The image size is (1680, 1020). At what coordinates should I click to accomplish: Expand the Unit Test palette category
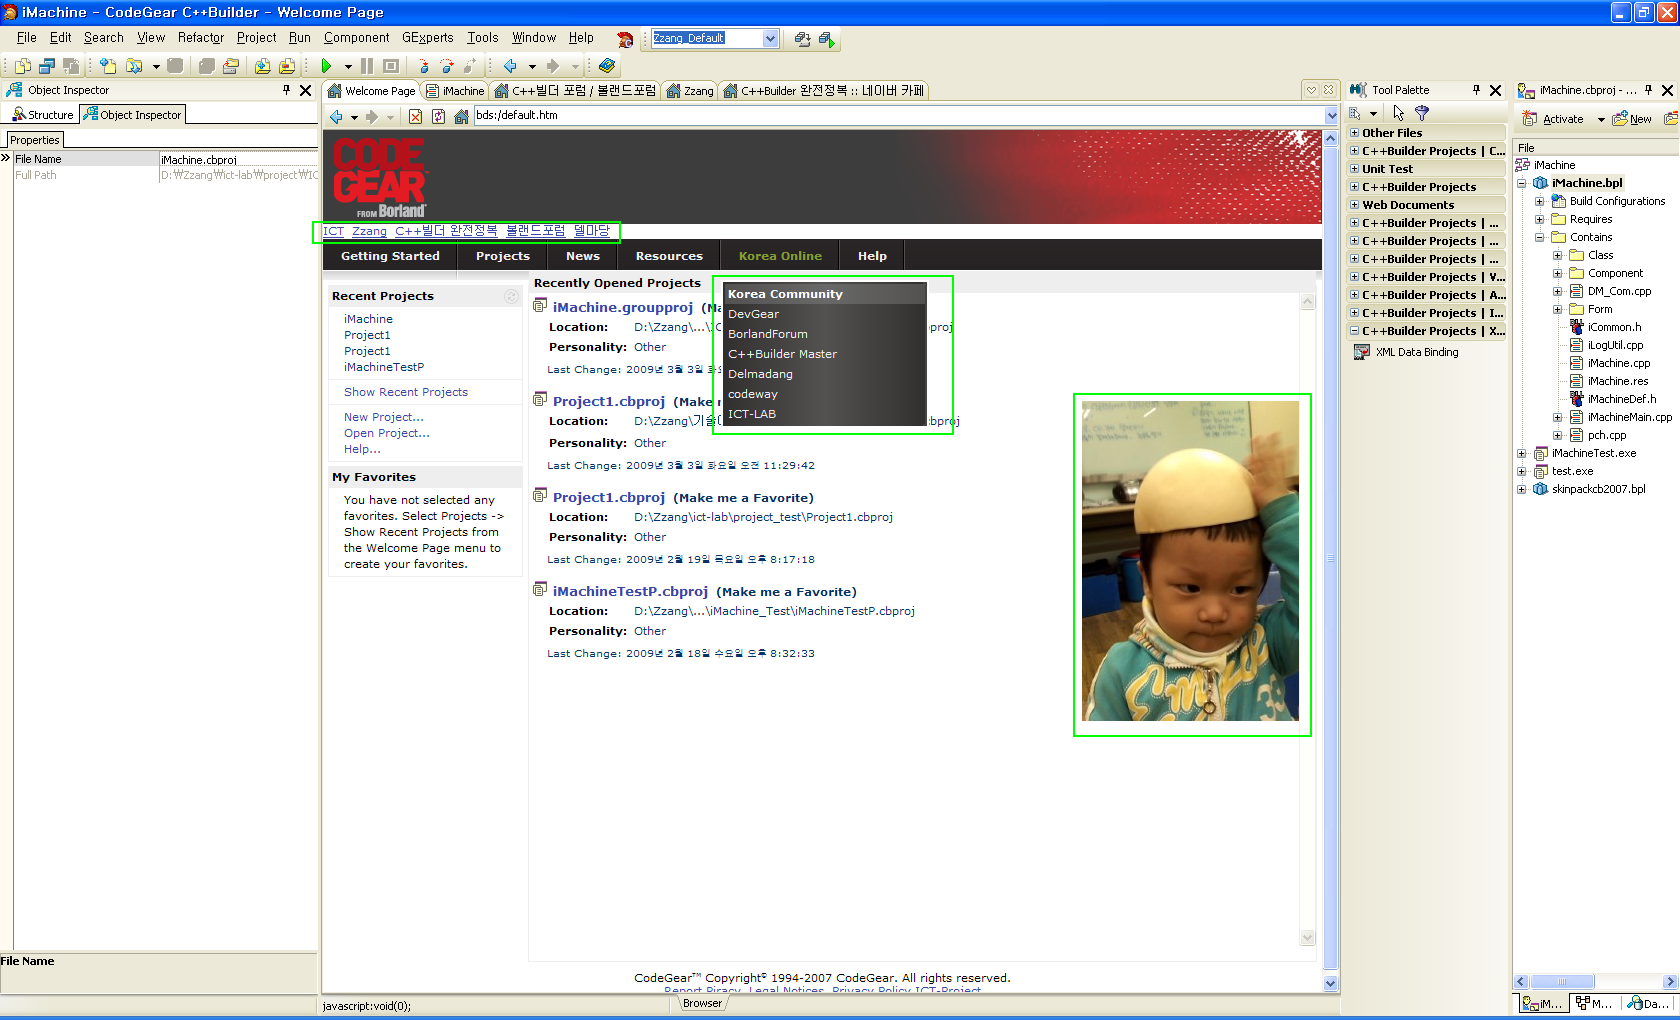pos(1355,169)
